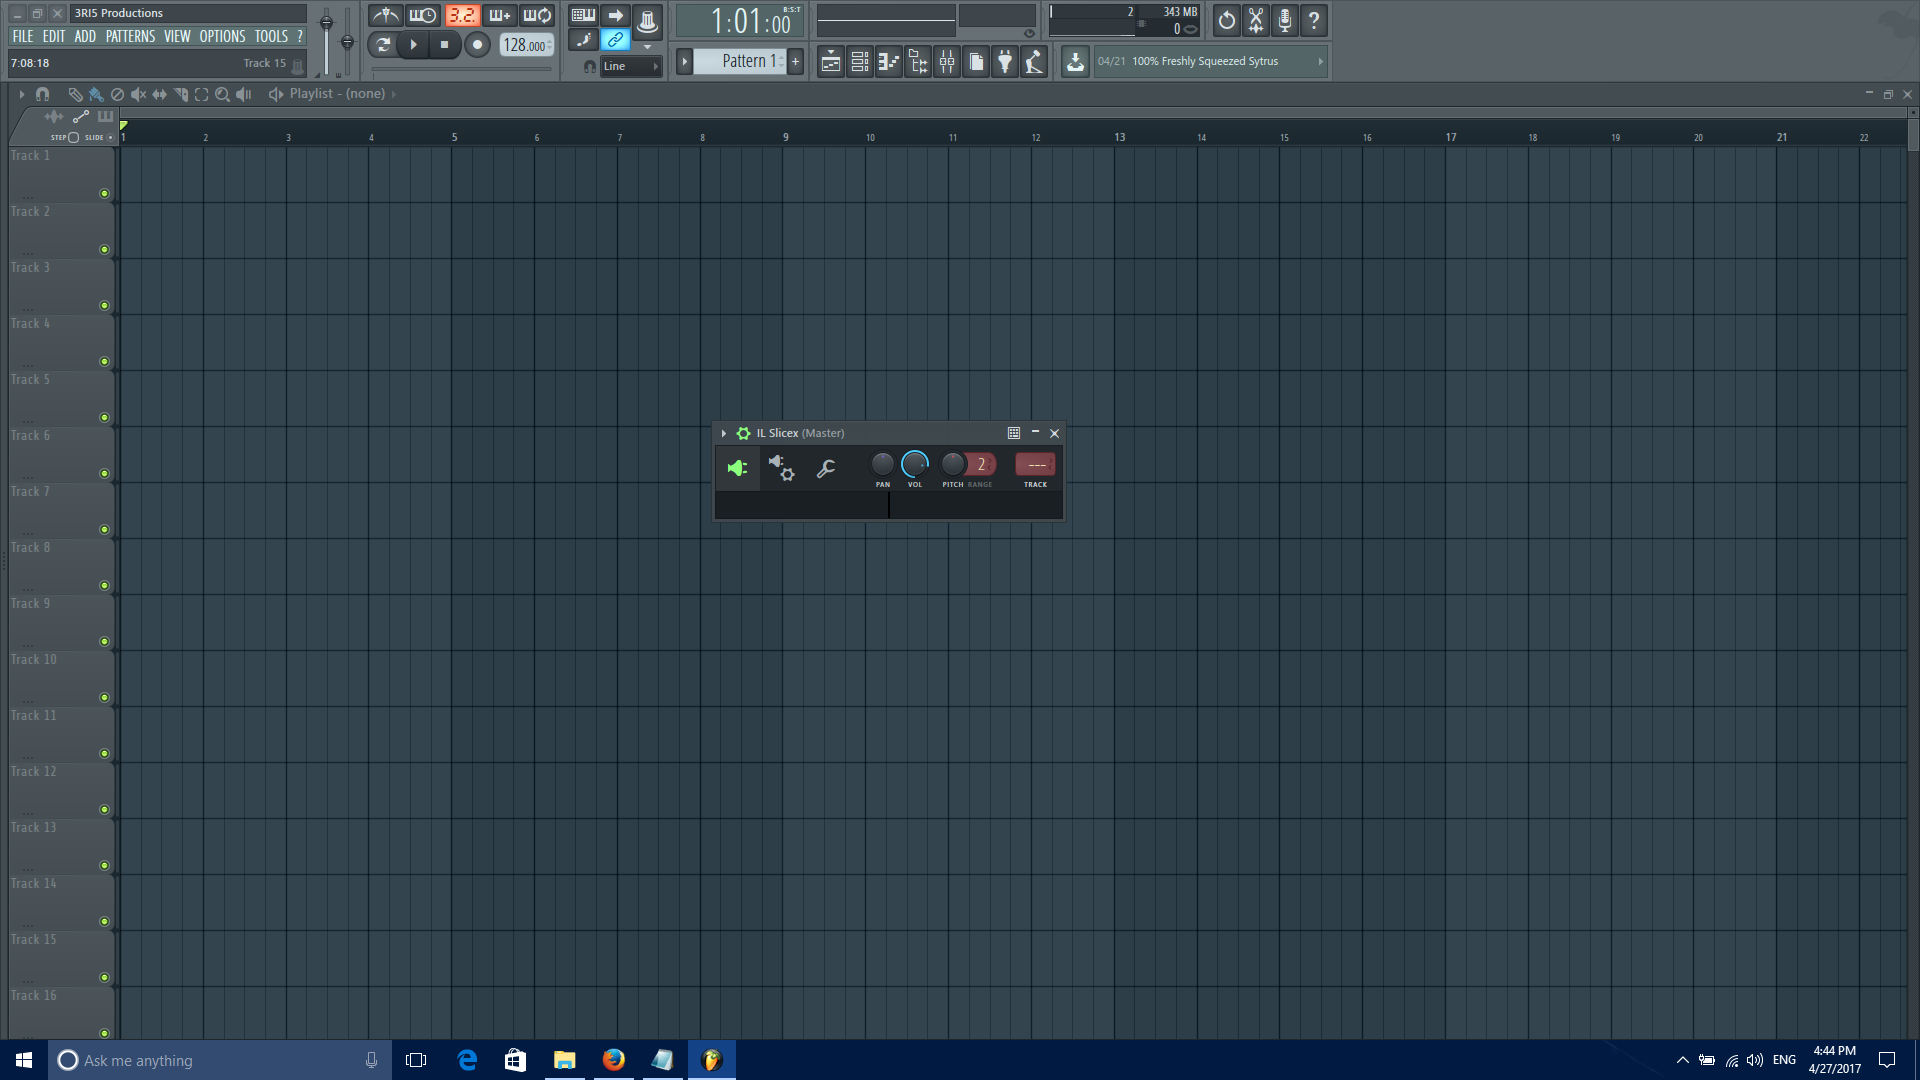Toggle wait for input before recording
This screenshot has width=1920, height=1080.
(423, 16)
